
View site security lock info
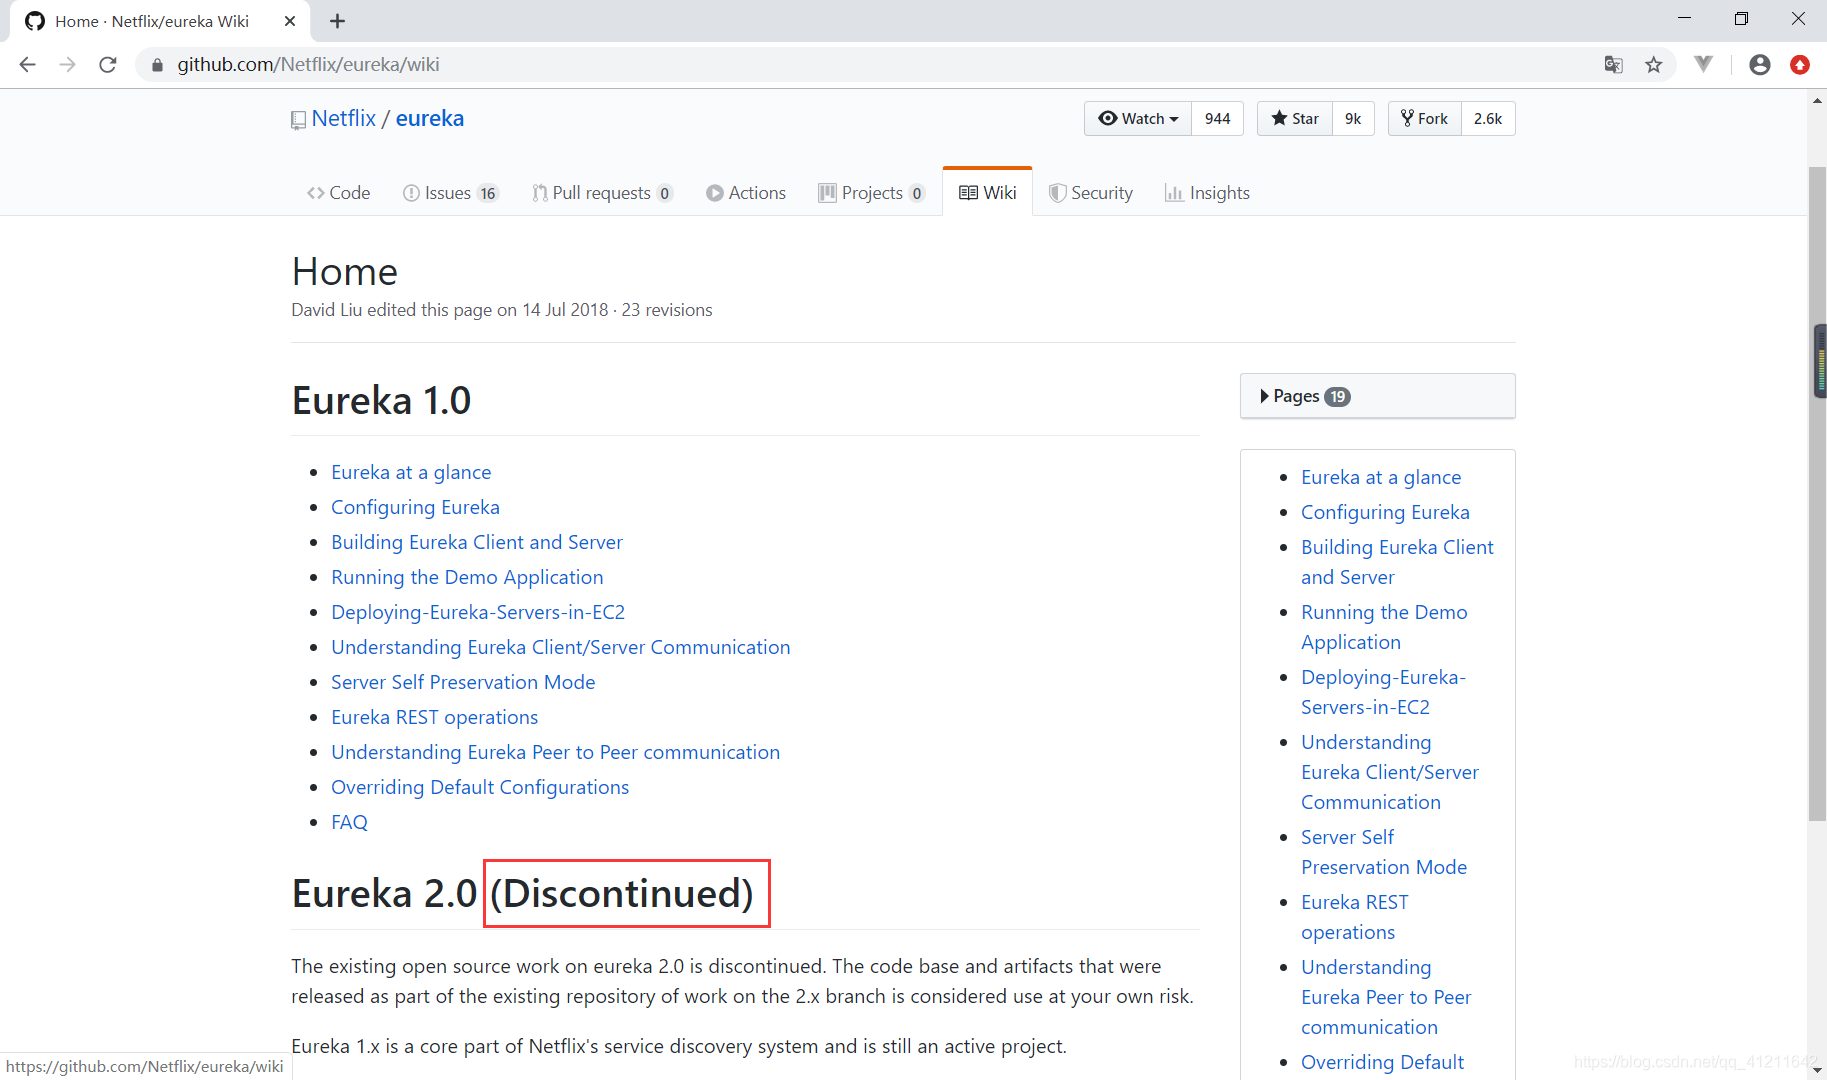(x=157, y=65)
